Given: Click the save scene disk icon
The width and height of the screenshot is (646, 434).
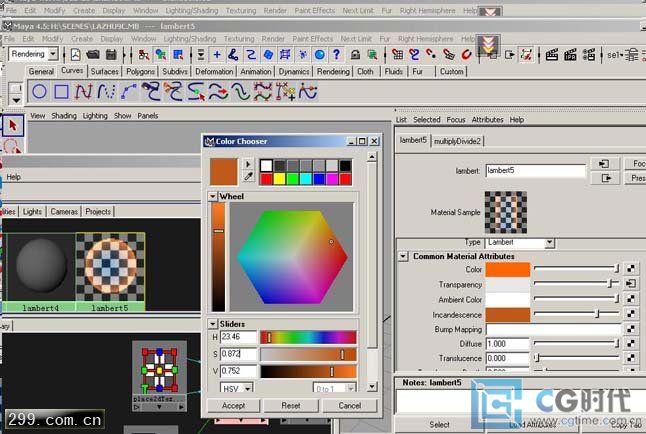Looking at the screenshot, I should click(111, 54).
